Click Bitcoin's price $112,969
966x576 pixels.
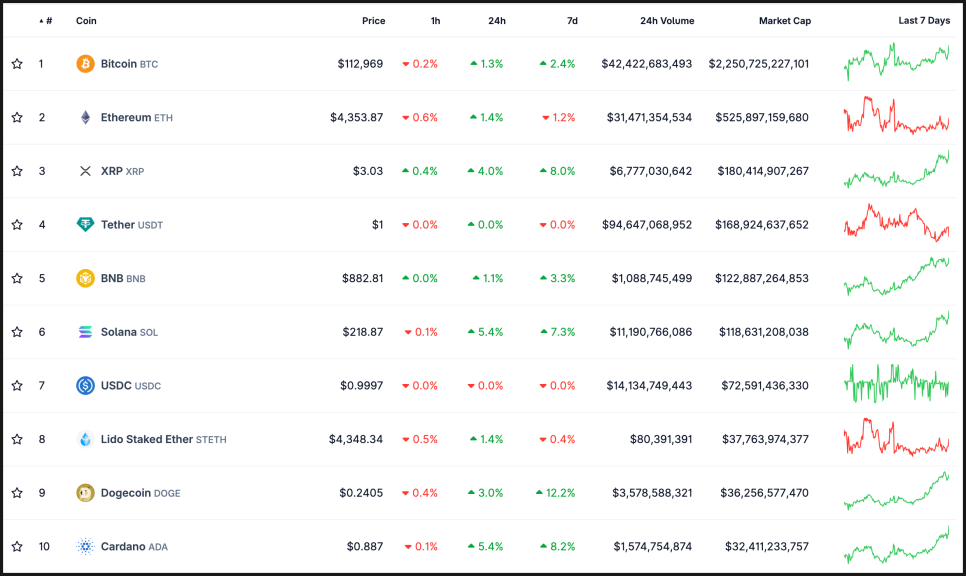click(360, 63)
